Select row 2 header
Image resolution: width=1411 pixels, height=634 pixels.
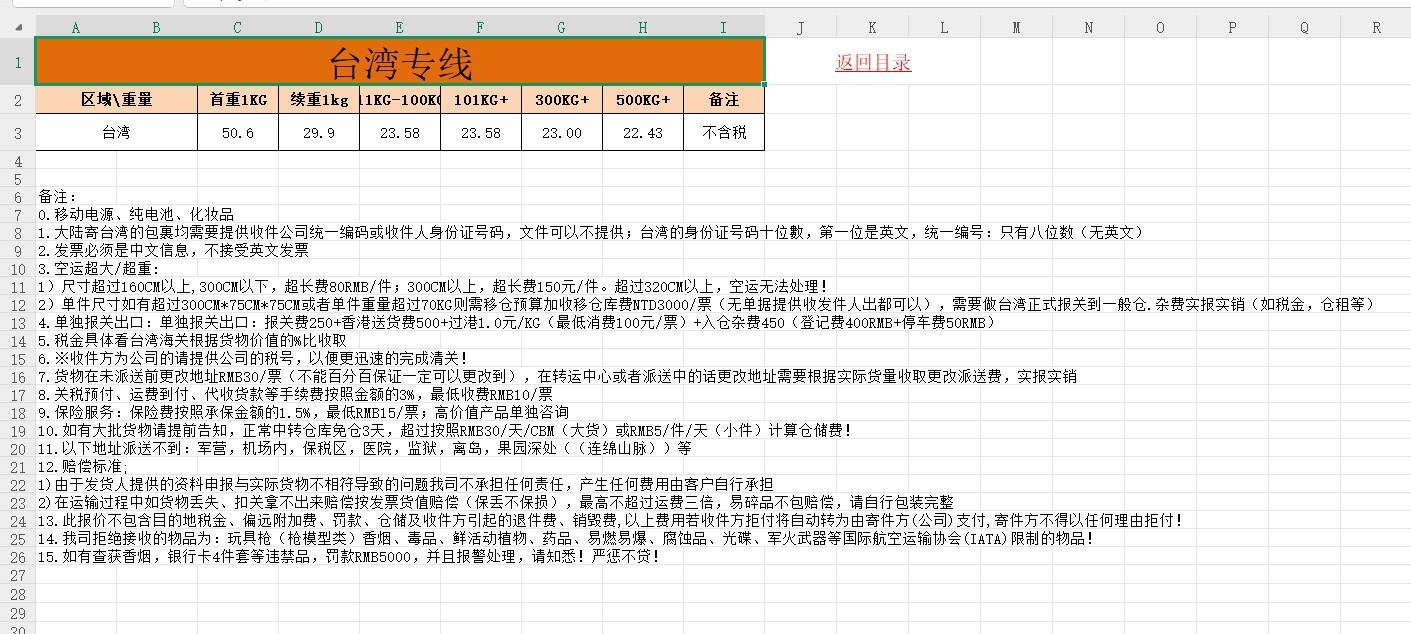pyautogui.click(x=18, y=99)
